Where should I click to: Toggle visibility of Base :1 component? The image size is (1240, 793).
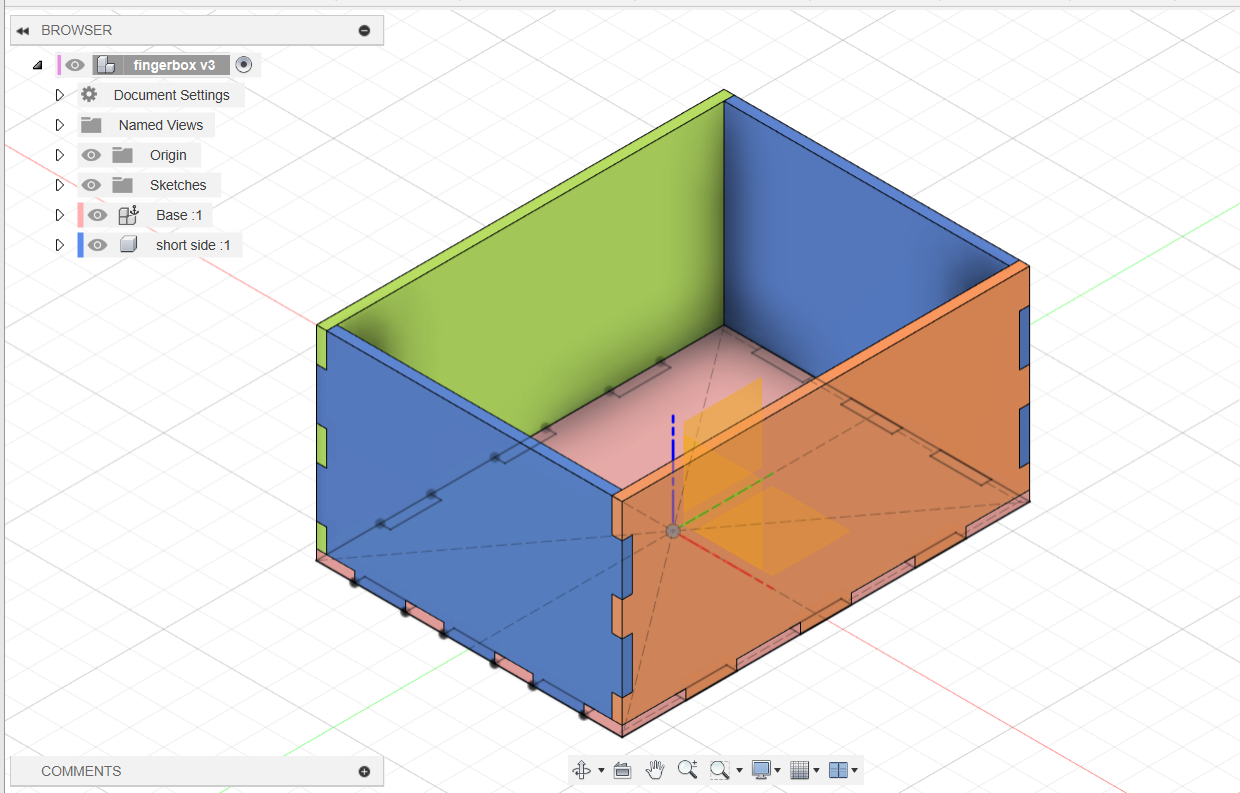click(97, 215)
